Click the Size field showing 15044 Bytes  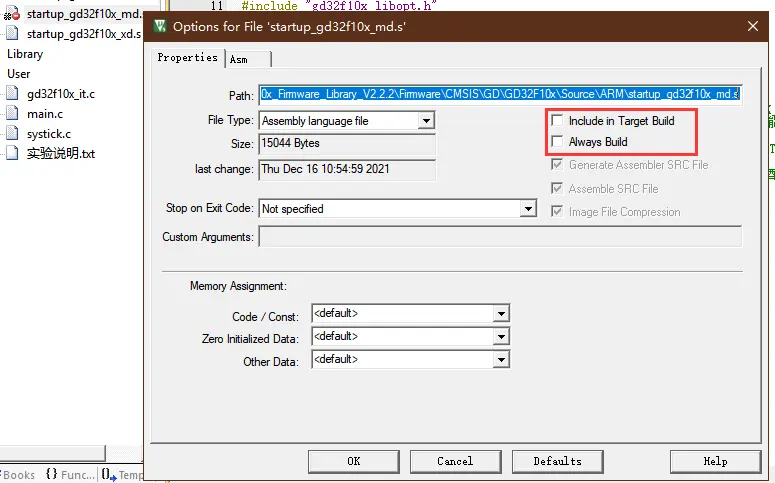[347, 143]
